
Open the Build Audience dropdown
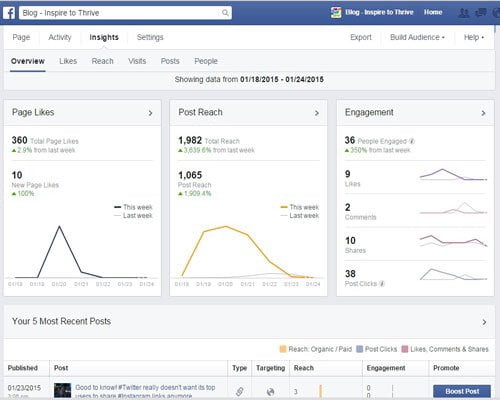(x=417, y=37)
